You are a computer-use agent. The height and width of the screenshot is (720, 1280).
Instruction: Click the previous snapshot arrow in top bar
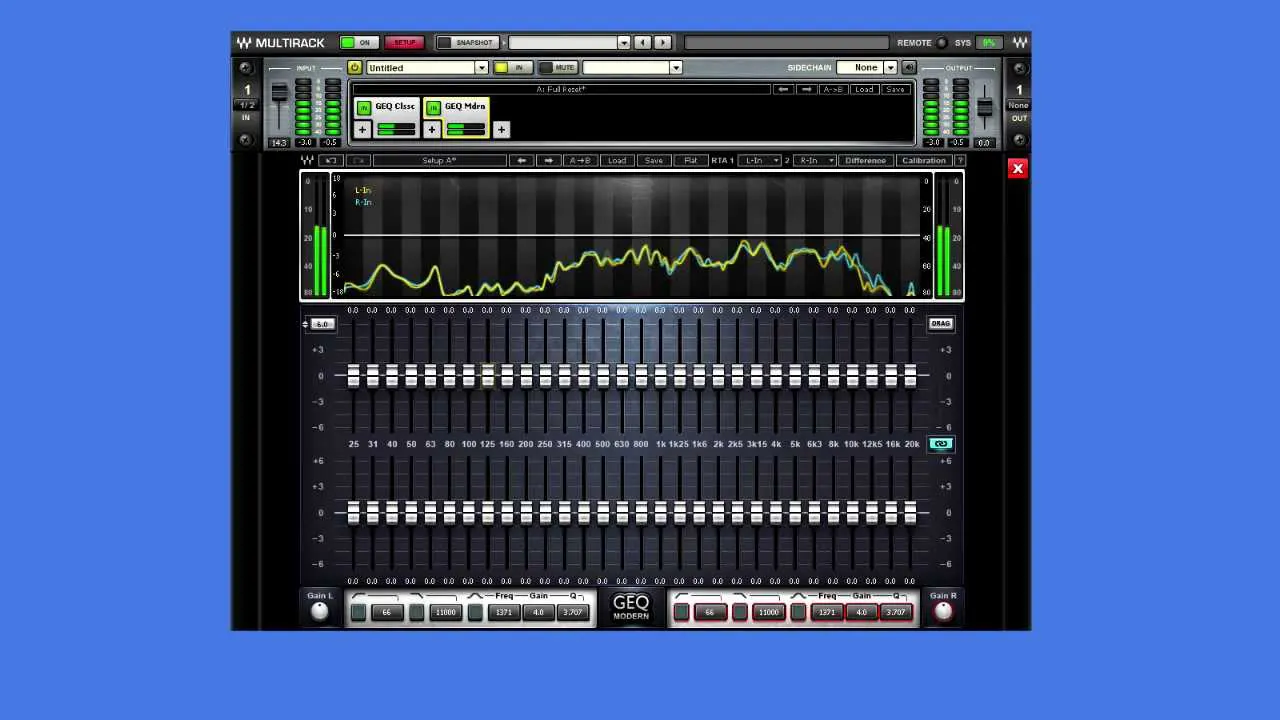[x=642, y=43]
